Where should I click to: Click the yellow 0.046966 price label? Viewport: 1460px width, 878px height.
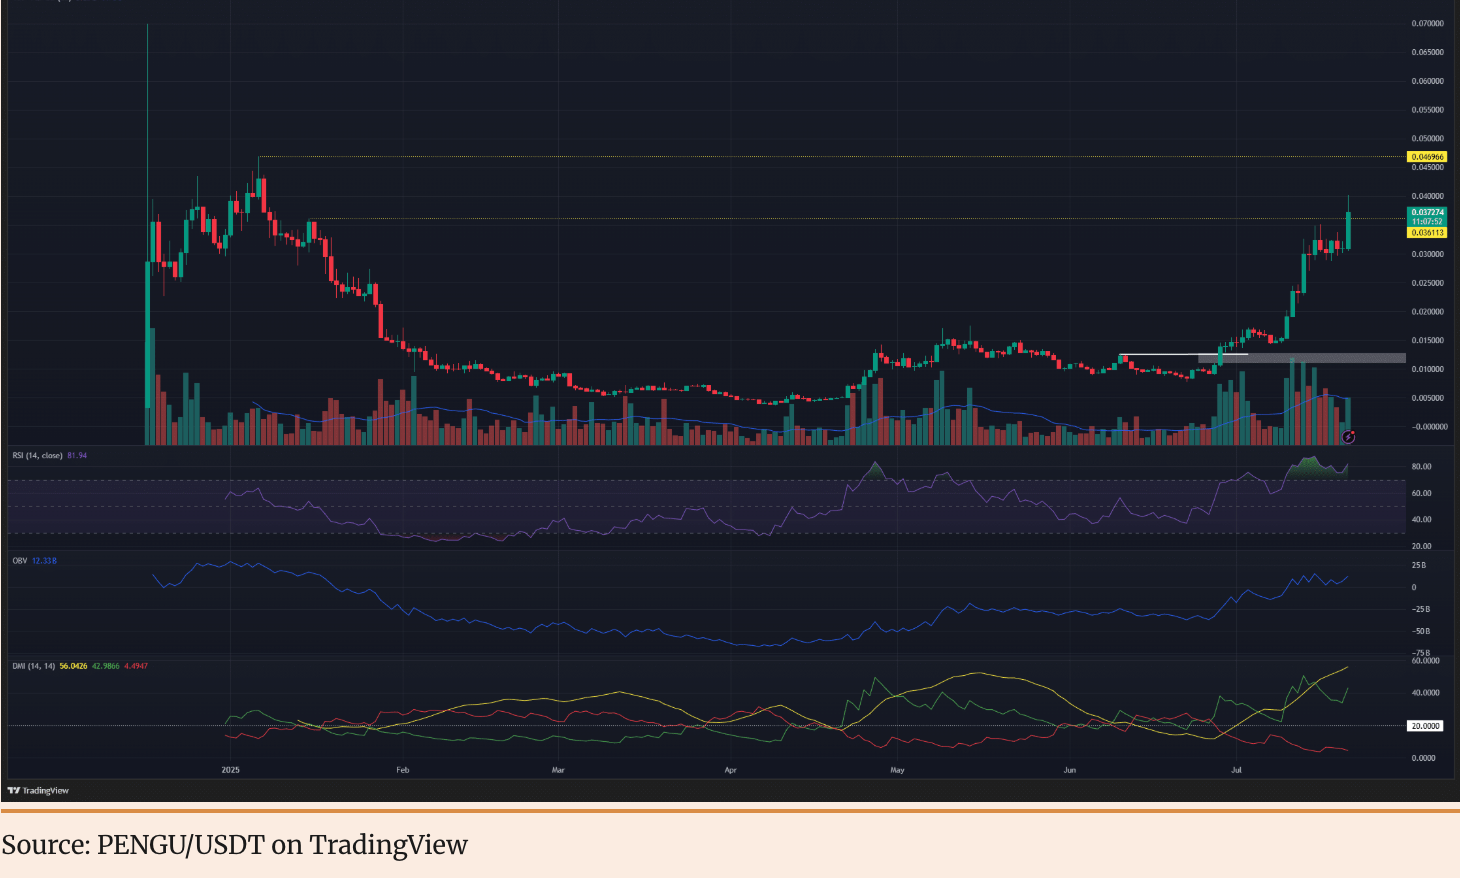[1427, 157]
